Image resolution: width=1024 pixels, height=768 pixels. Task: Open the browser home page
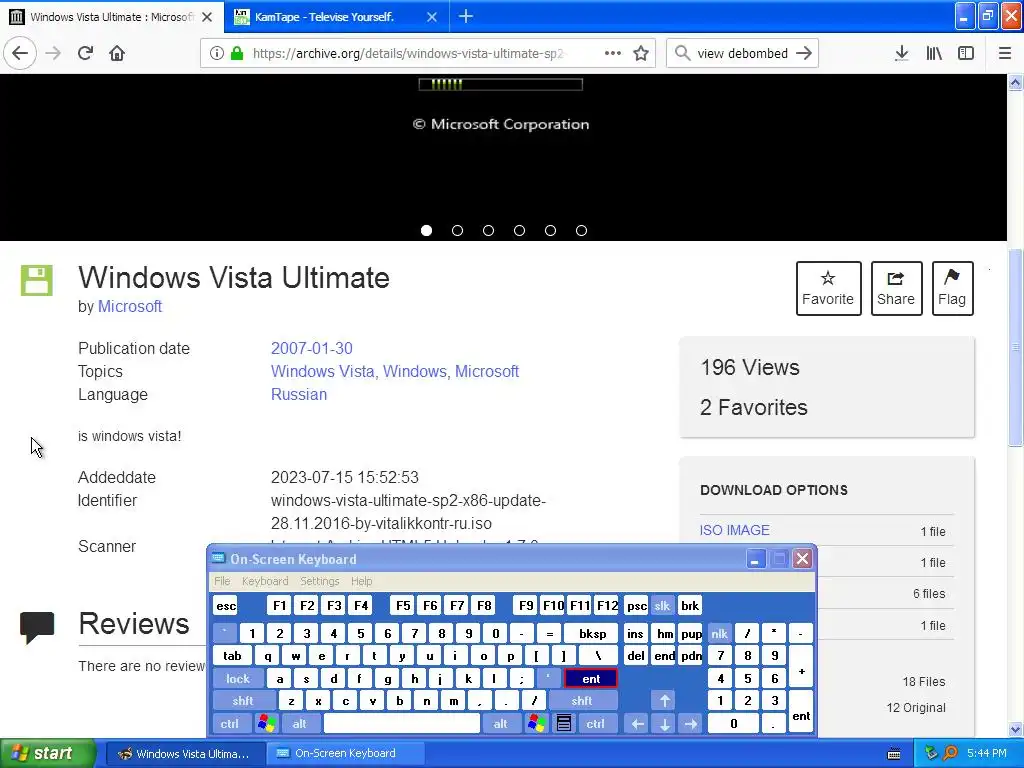(x=117, y=53)
